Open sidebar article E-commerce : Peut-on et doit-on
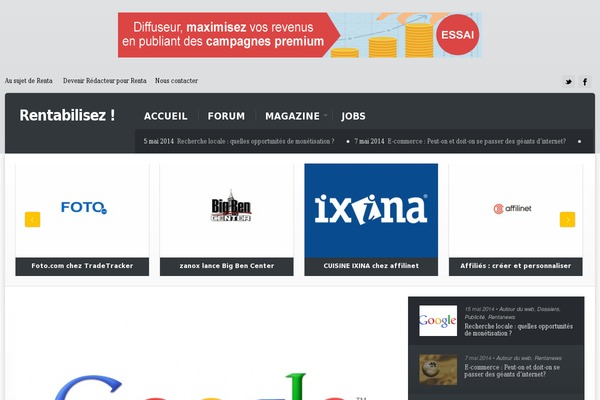600x400 pixels. tap(512, 371)
